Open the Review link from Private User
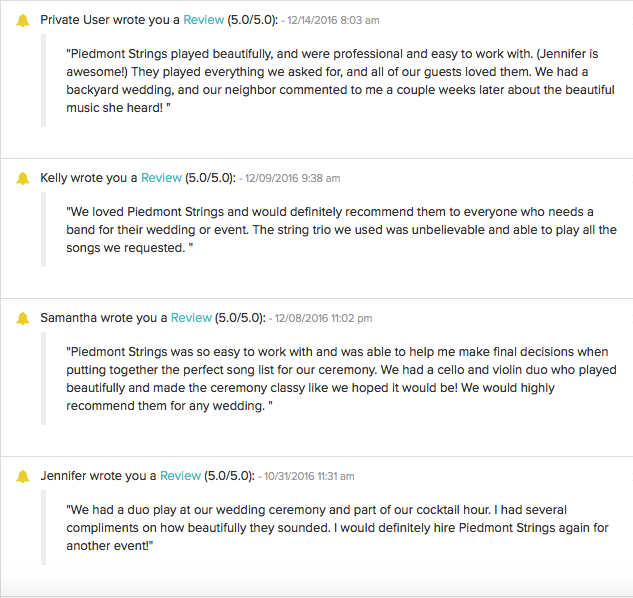 (x=203, y=20)
